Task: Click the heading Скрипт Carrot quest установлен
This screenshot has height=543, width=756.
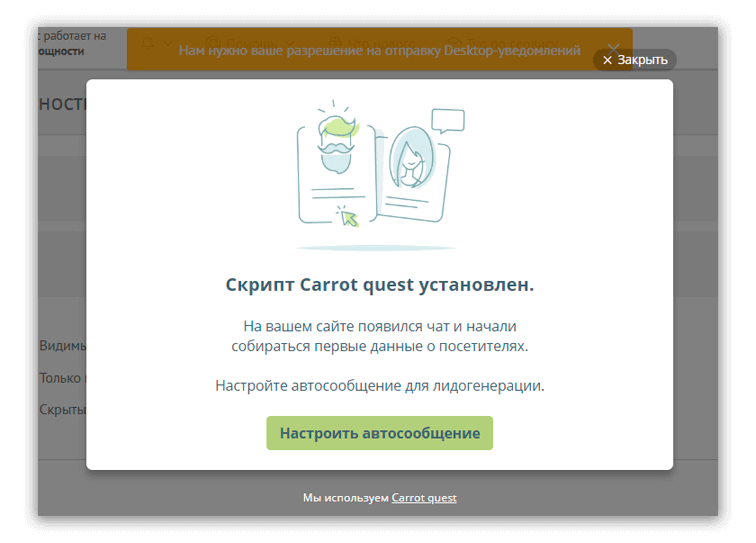Action: [x=379, y=285]
